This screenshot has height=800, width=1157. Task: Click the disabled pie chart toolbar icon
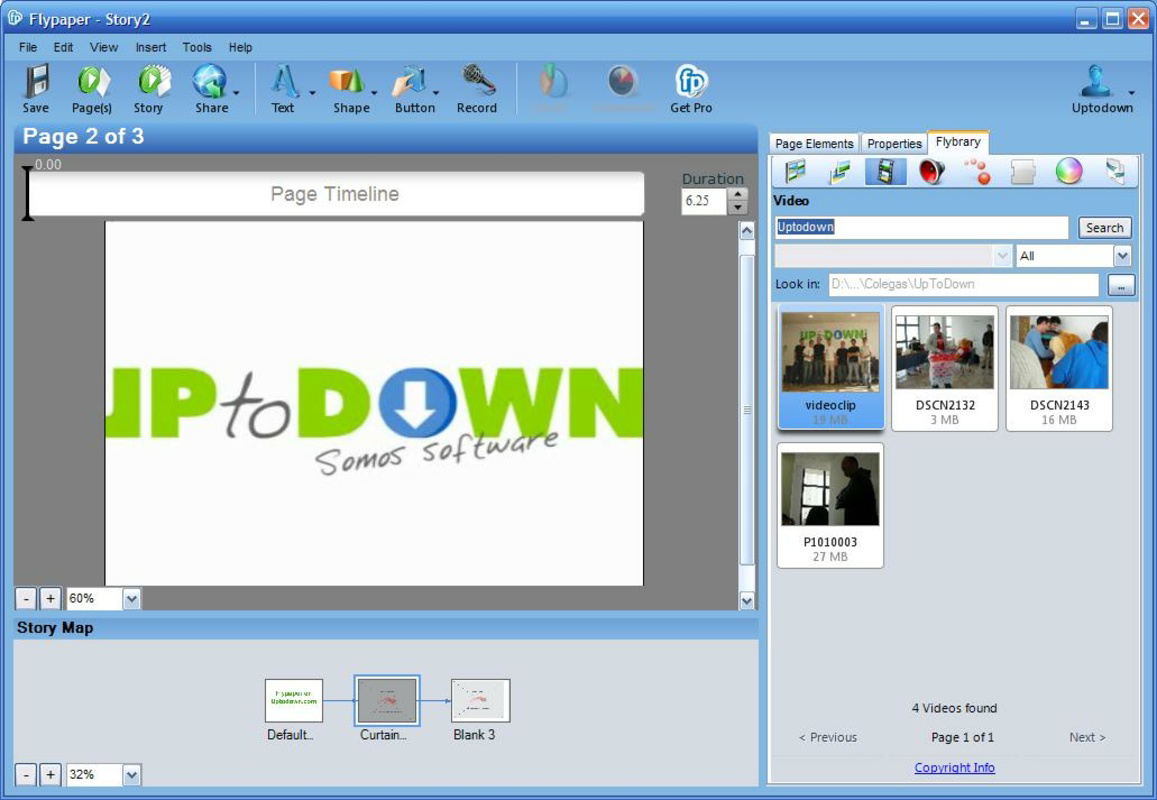point(551,82)
